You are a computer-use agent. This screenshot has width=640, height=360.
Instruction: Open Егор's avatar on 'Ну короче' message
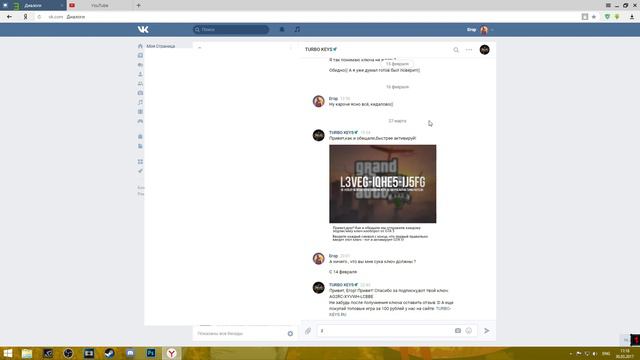coord(318,101)
